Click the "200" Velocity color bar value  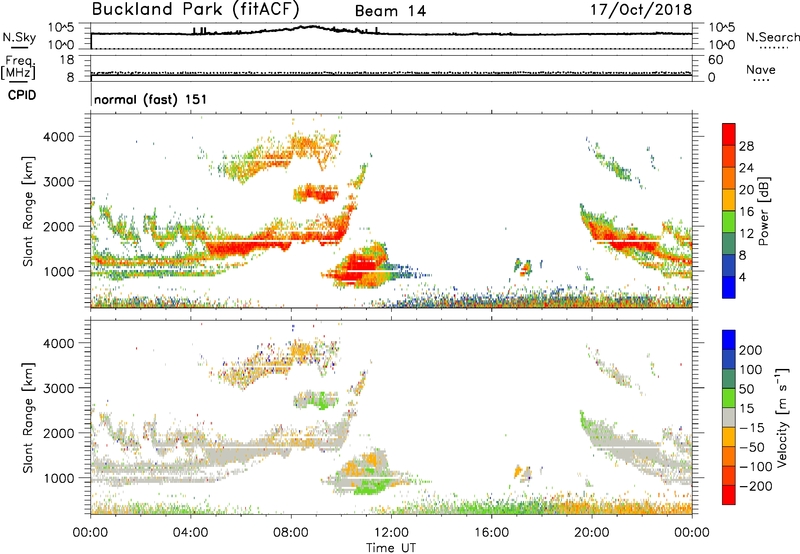pos(751,350)
